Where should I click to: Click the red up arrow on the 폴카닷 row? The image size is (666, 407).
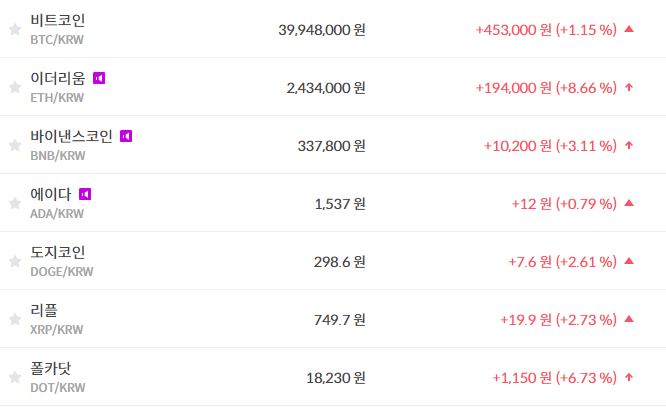point(629,377)
